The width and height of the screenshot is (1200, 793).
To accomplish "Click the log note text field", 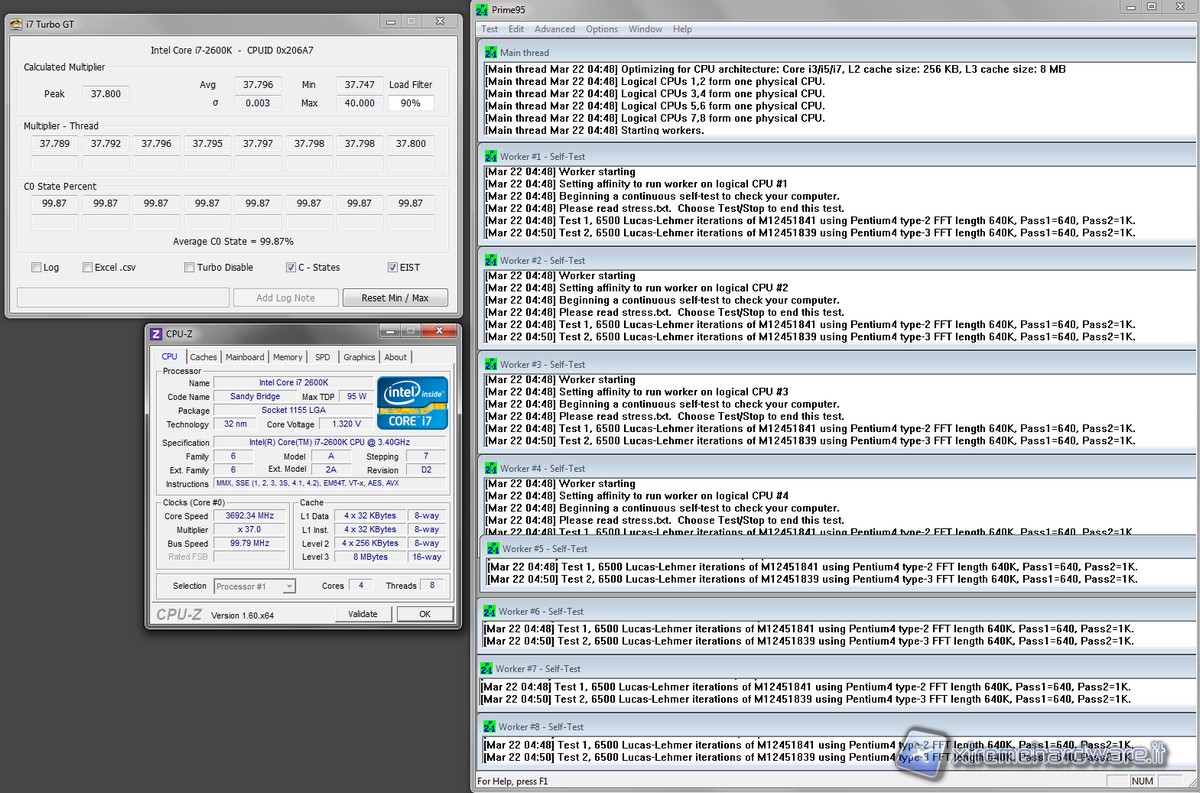I will click(x=122, y=298).
